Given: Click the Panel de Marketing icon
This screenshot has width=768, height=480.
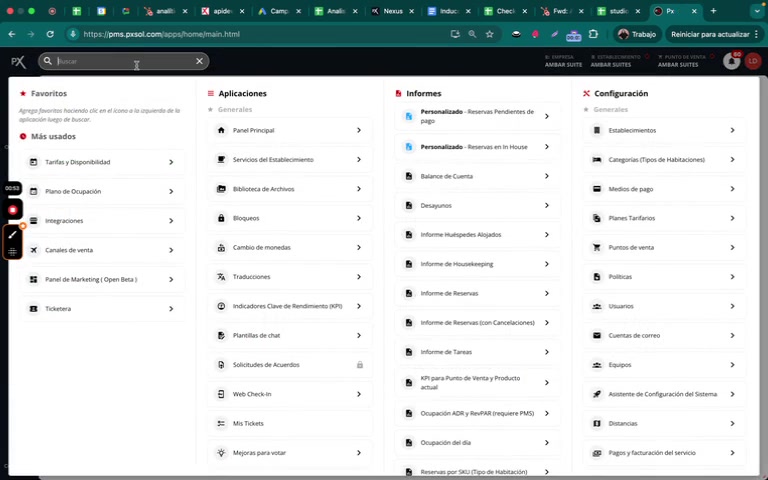Looking at the screenshot, I should 33,280.
